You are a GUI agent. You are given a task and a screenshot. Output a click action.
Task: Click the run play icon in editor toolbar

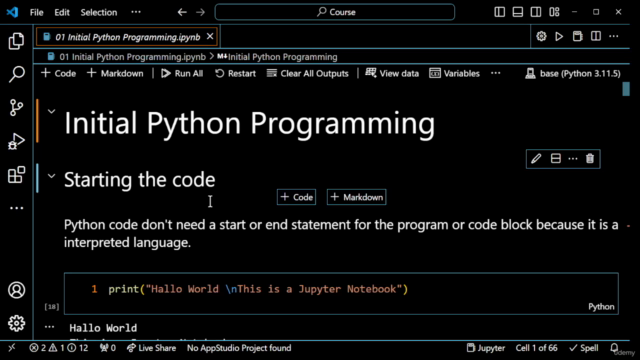tap(559, 36)
